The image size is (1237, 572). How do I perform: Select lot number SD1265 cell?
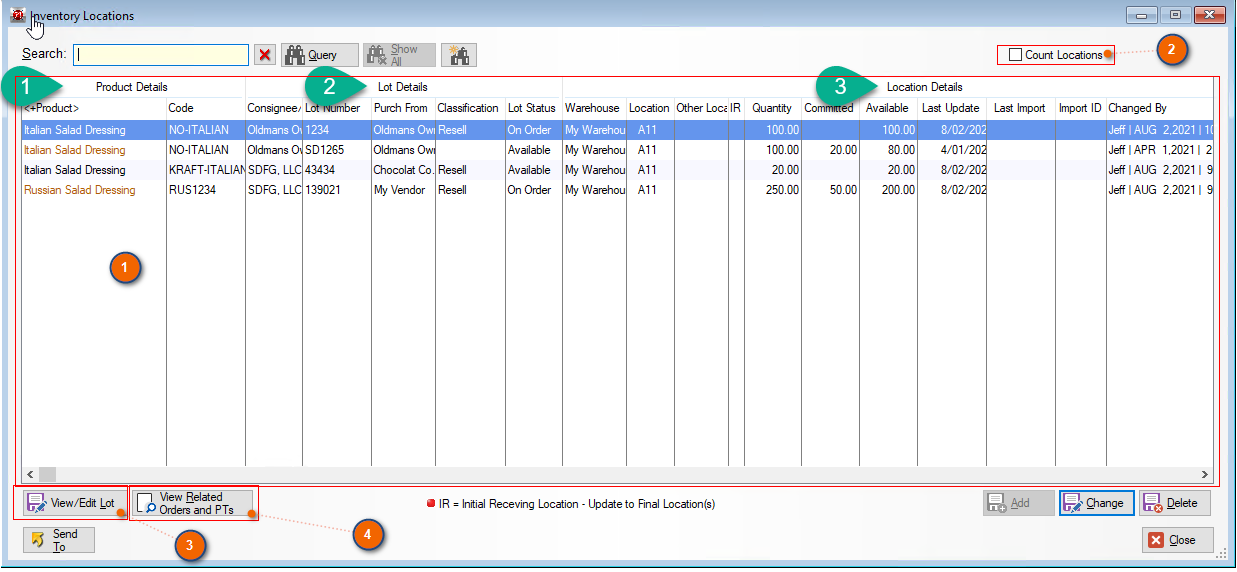coord(337,150)
